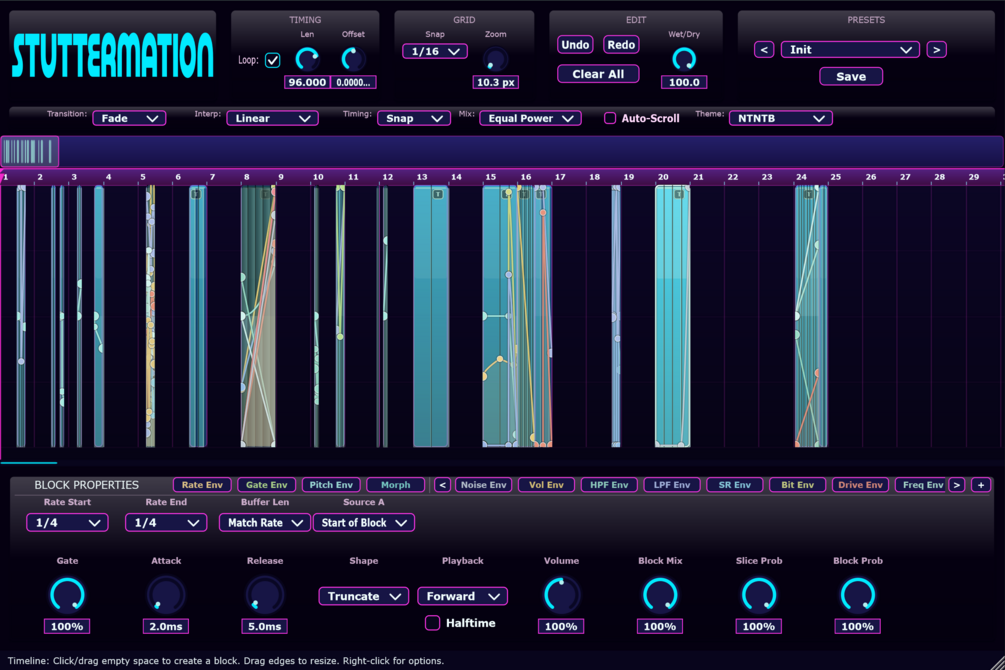Select the block at bar 24
Viewport: 1005px width, 670px height.
click(811, 316)
